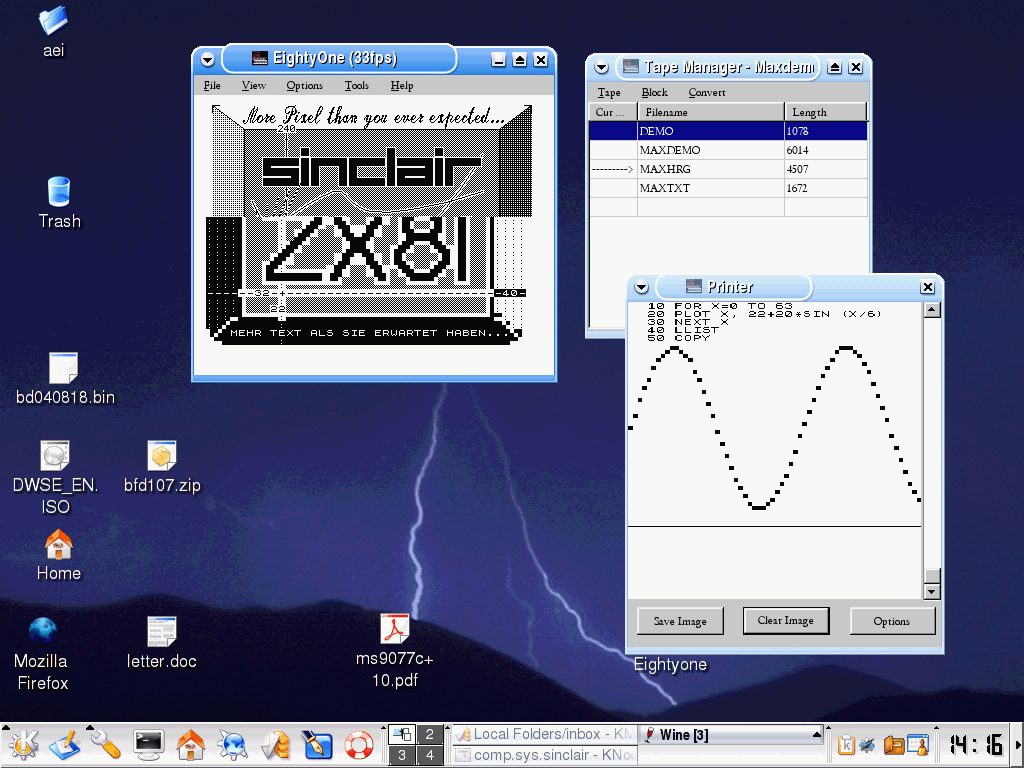
Task: Select the letter.doc document icon
Action: [x=161, y=632]
